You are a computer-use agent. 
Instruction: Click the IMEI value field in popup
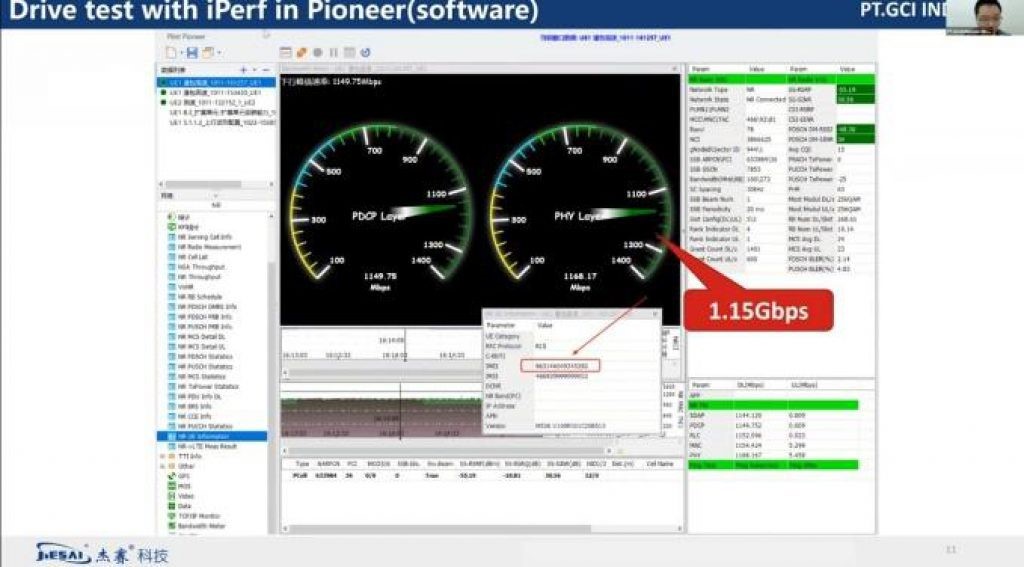(x=560, y=366)
